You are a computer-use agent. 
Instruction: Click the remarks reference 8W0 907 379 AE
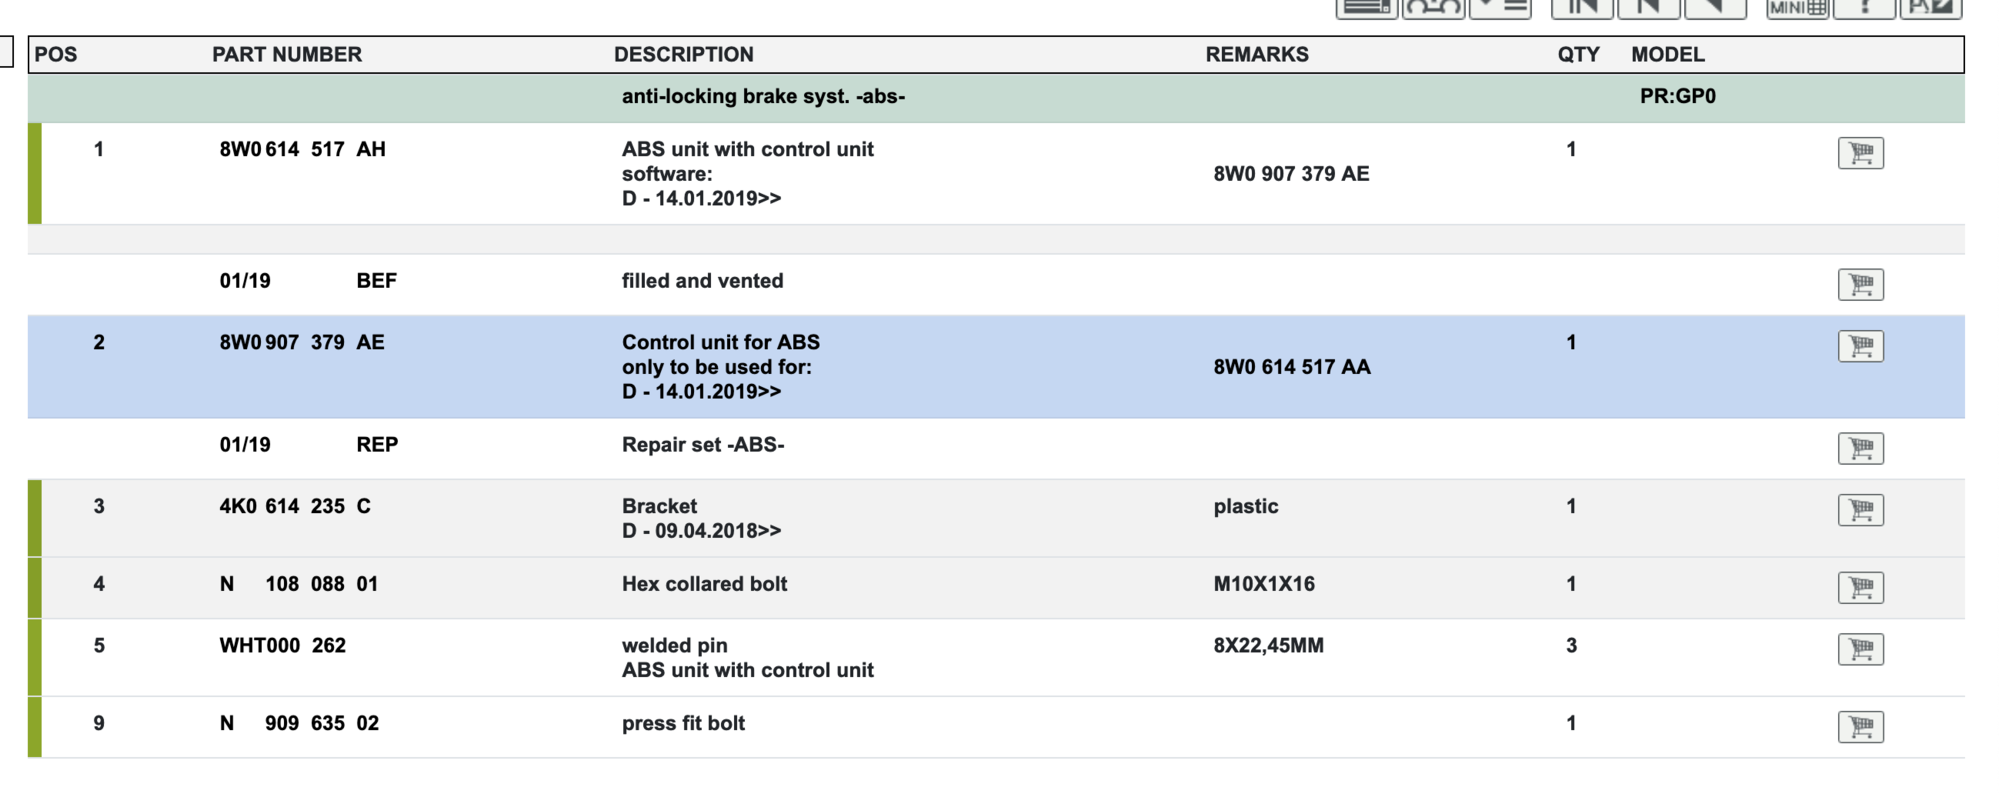(1291, 173)
